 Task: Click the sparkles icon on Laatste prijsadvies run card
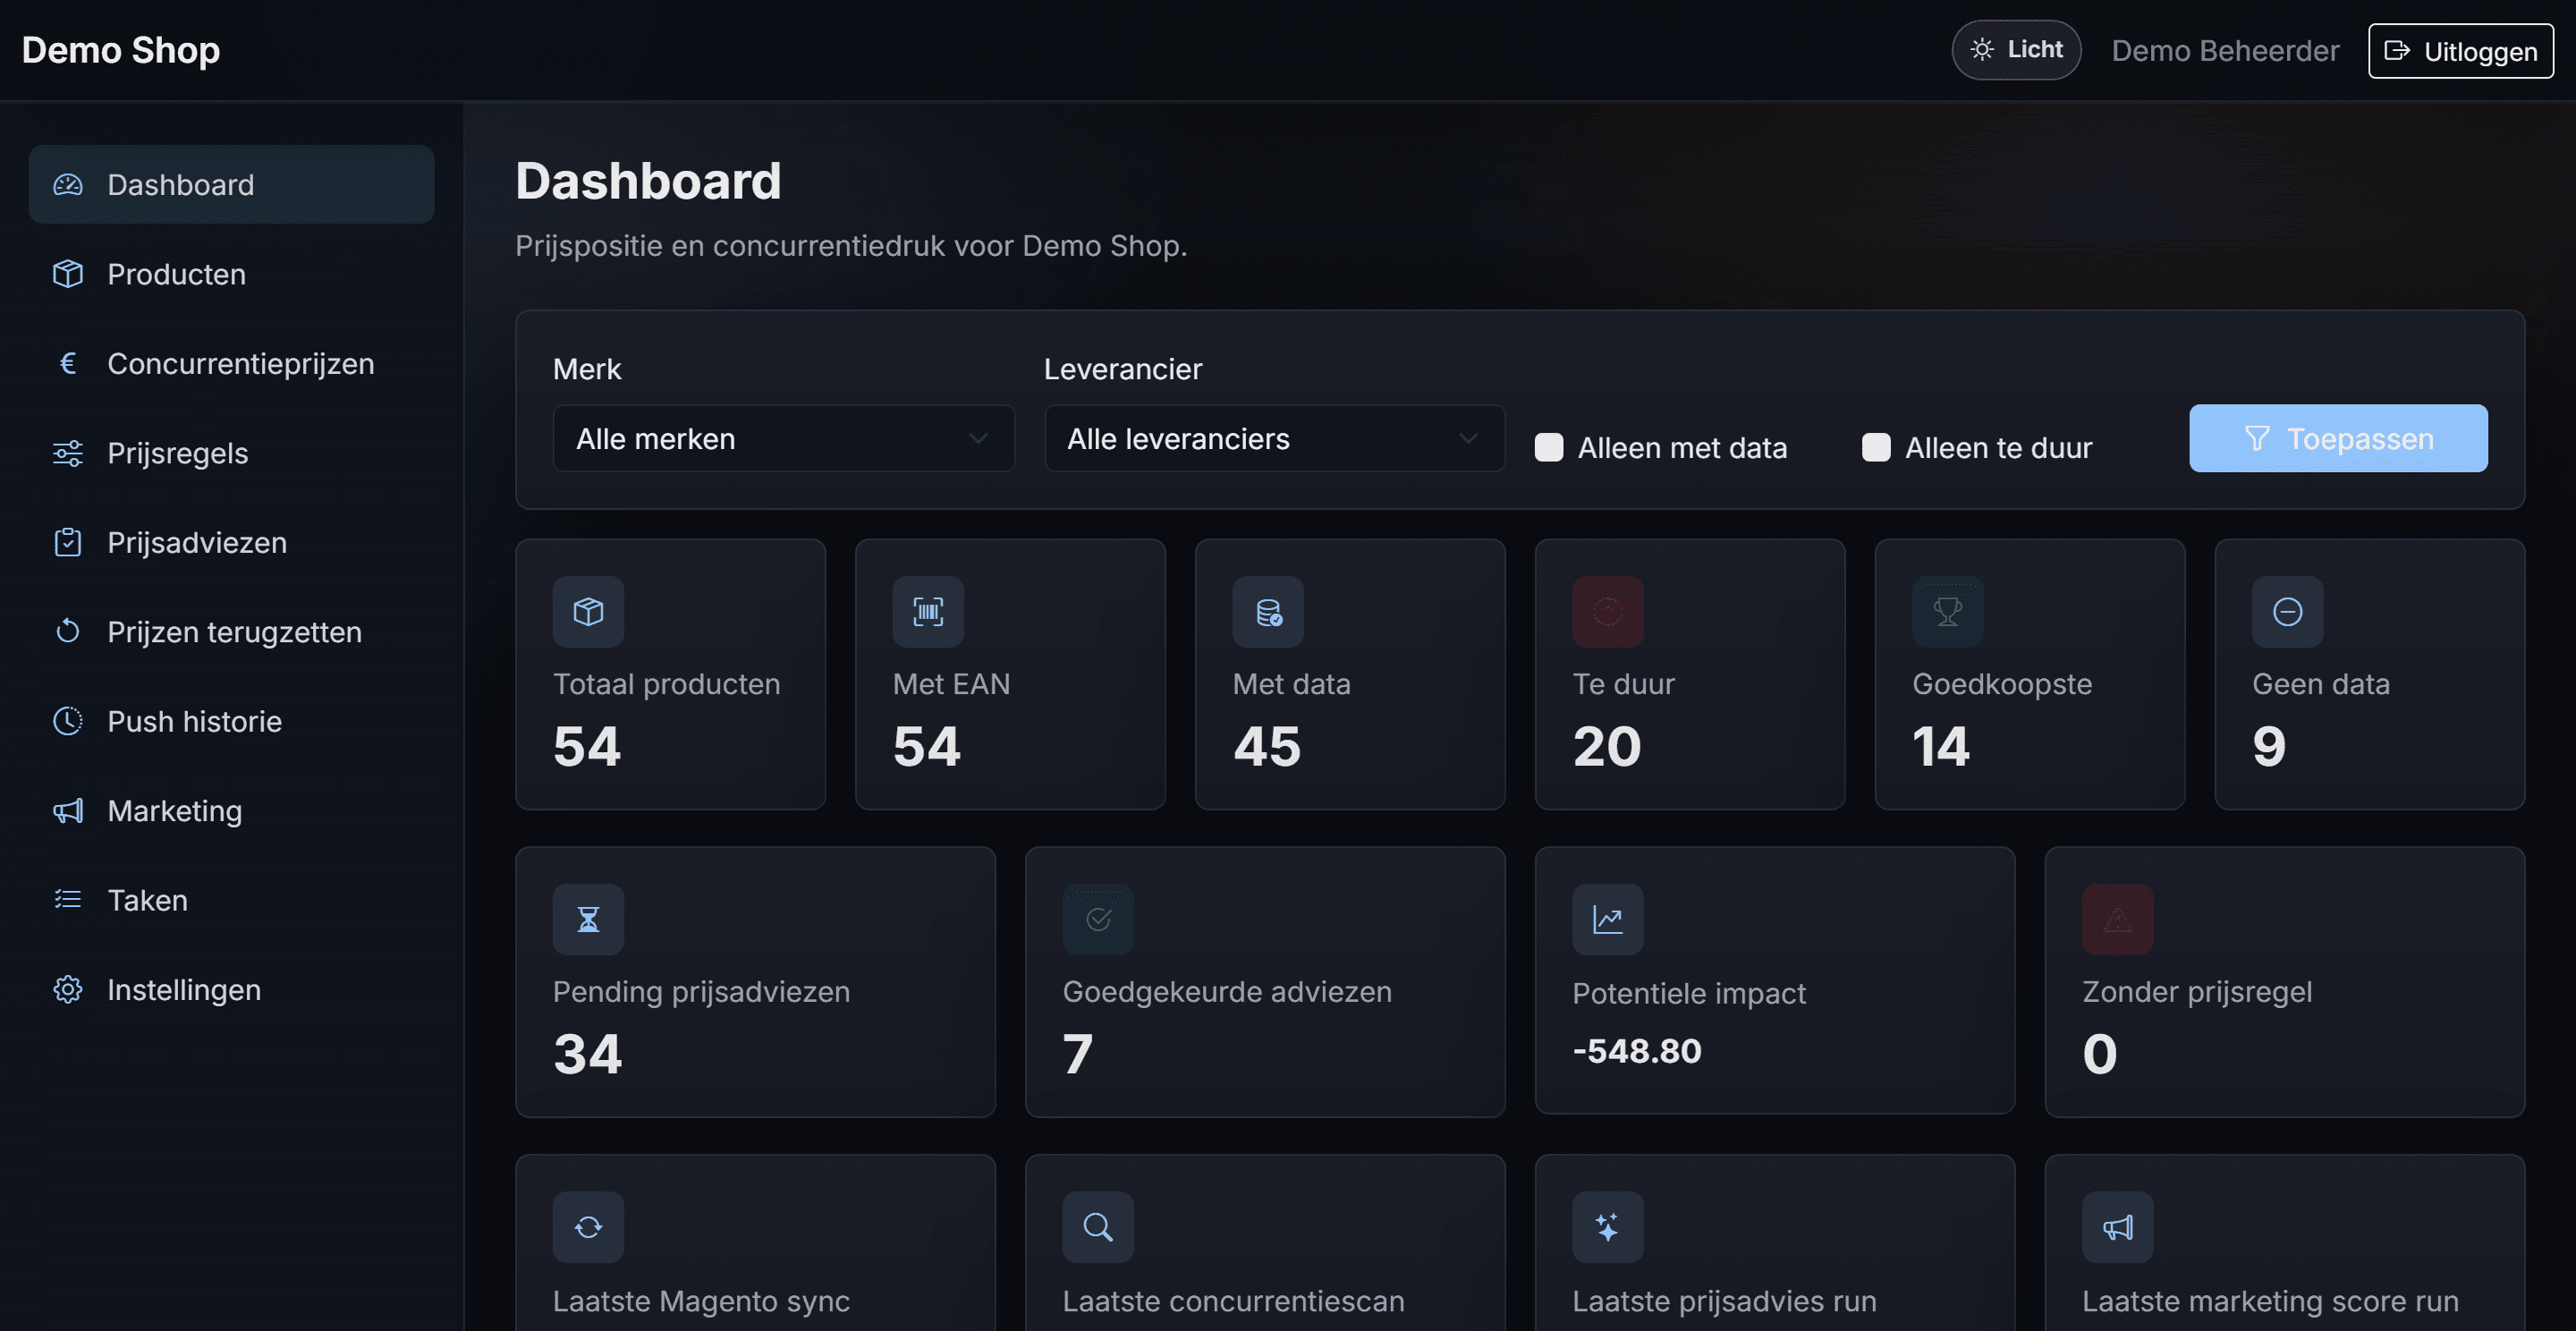click(x=1608, y=1227)
